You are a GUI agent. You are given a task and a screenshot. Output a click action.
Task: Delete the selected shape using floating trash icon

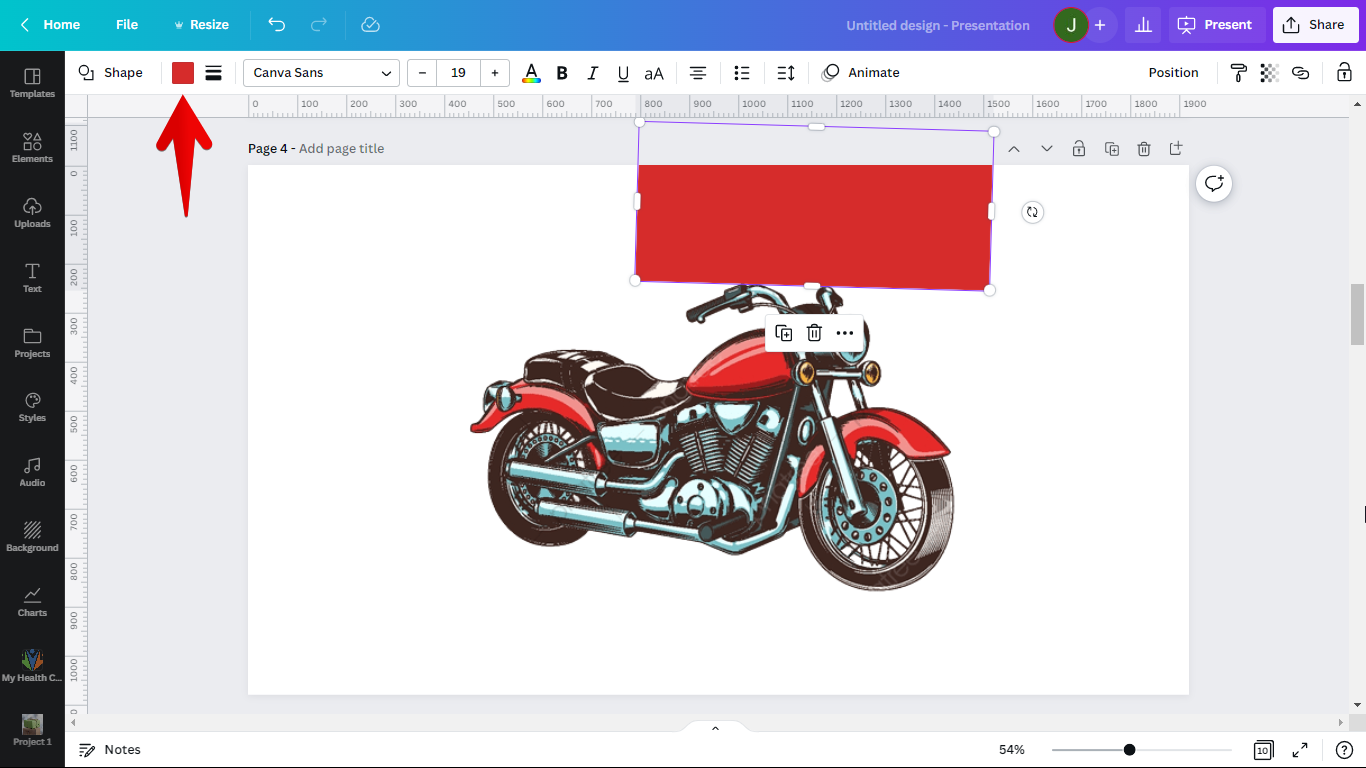[814, 333]
